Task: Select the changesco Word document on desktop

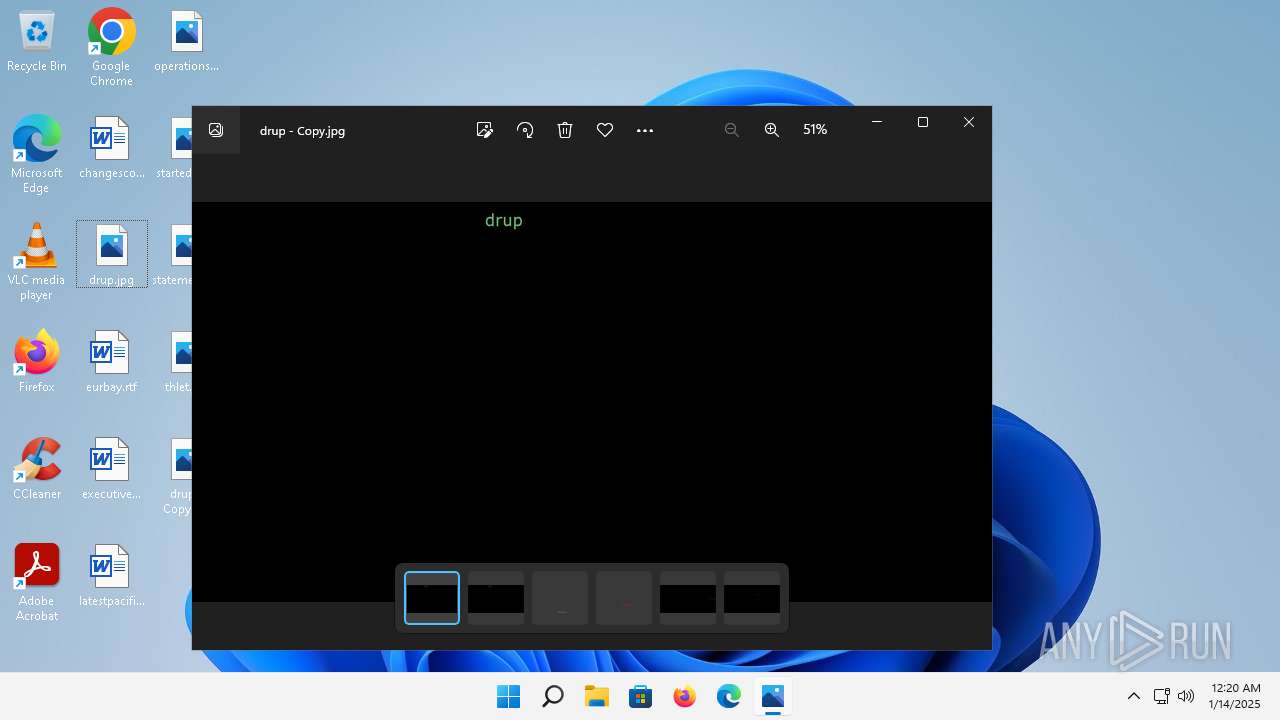Action: (x=111, y=149)
